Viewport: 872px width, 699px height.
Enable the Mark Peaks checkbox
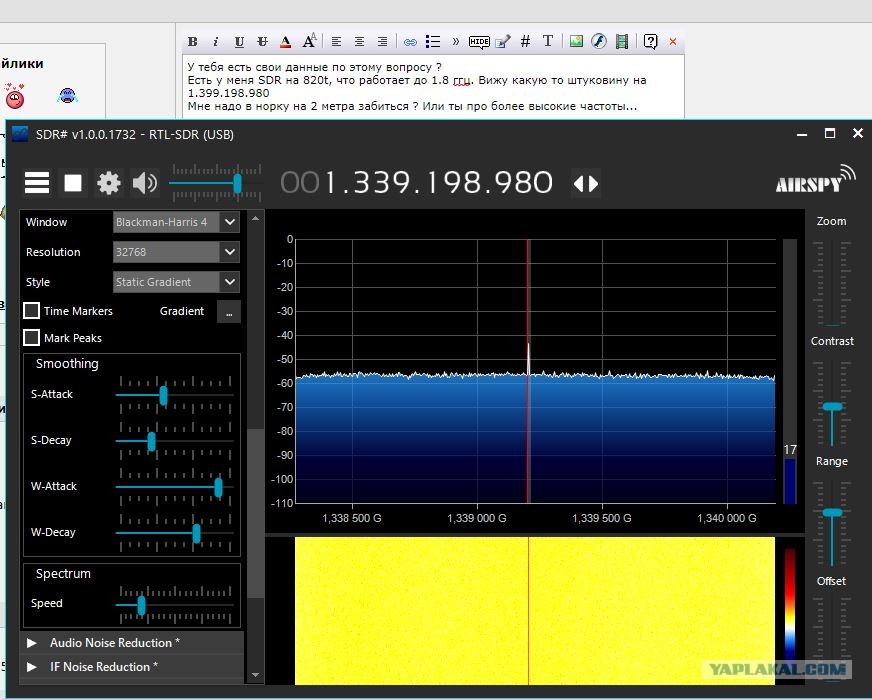click(x=32, y=337)
